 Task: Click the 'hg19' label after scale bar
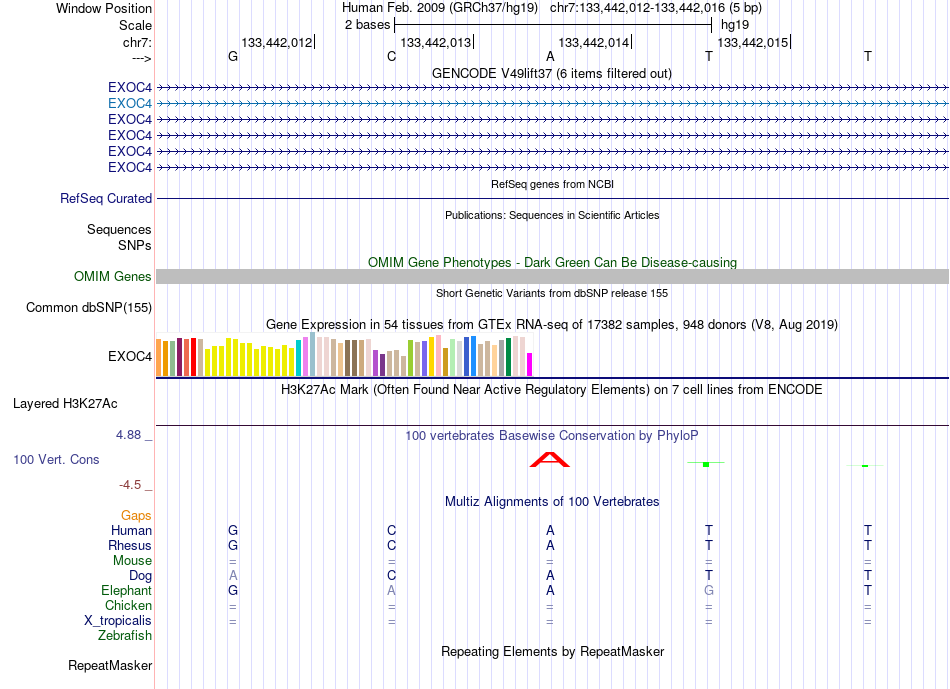tap(735, 25)
